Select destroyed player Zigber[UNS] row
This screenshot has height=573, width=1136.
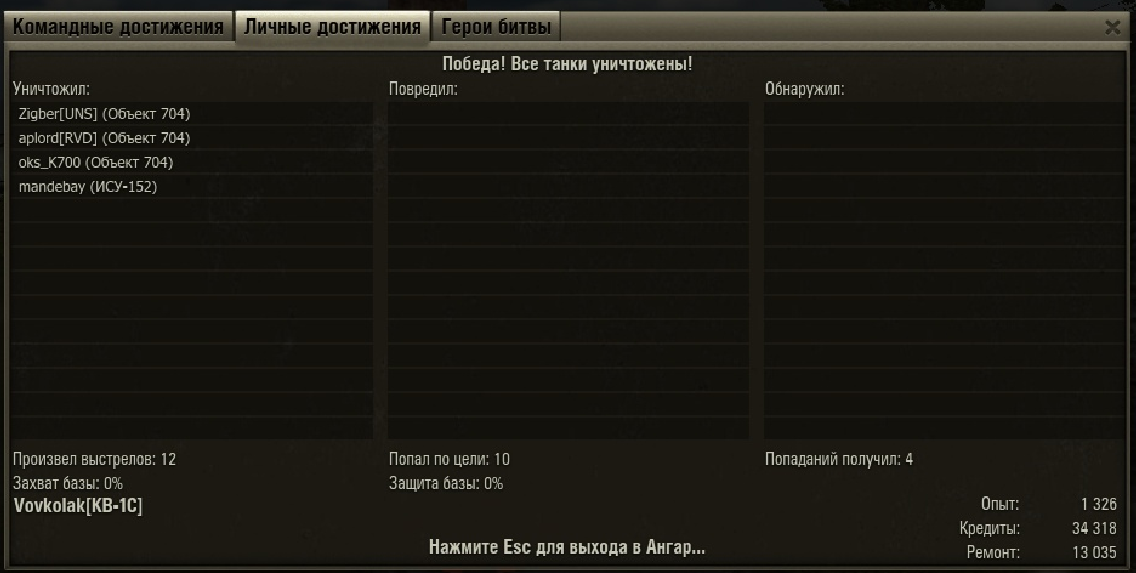tap(192, 114)
